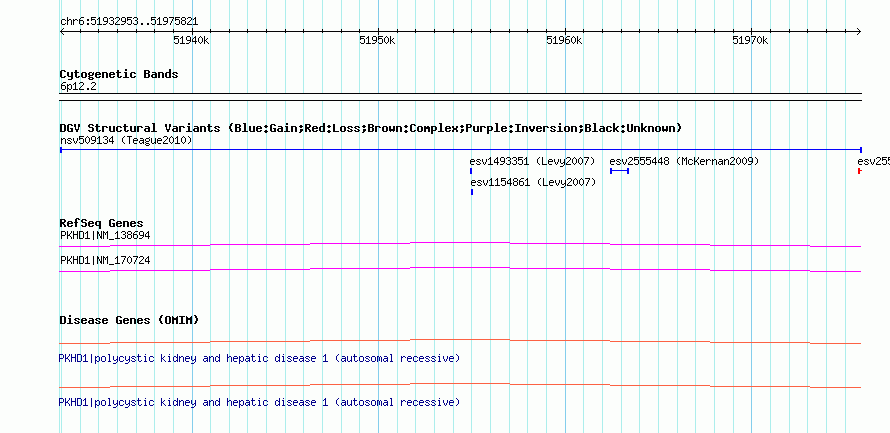Screen dimensions: 890x433
Task: Open the first PKHD1 polycystic kidney disease link
Action: coord(259,359)
